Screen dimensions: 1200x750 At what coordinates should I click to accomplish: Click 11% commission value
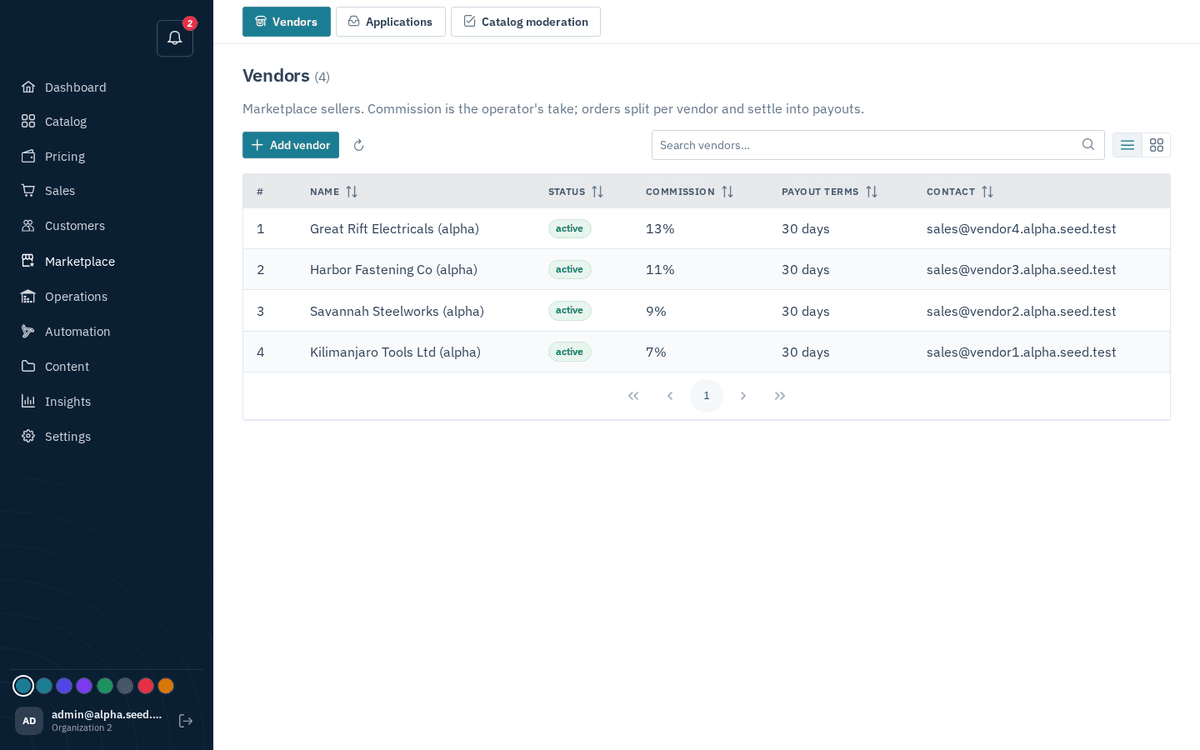pos(660,269)
